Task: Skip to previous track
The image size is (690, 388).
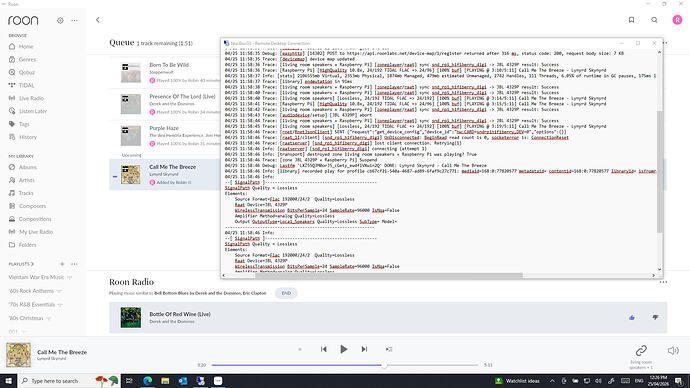Action: [x=323, y=349]
